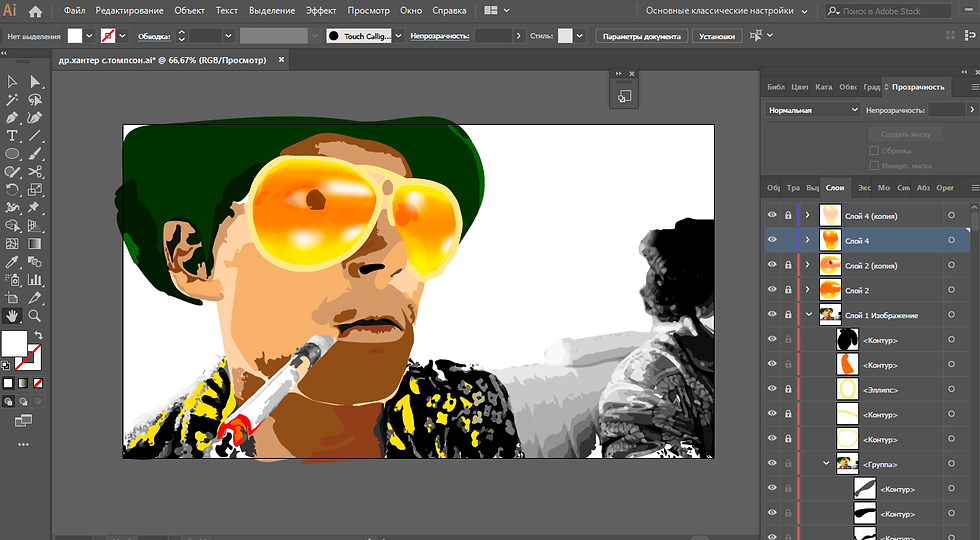
Task: Open the Просмотр menu
Action: pos(368,11)
